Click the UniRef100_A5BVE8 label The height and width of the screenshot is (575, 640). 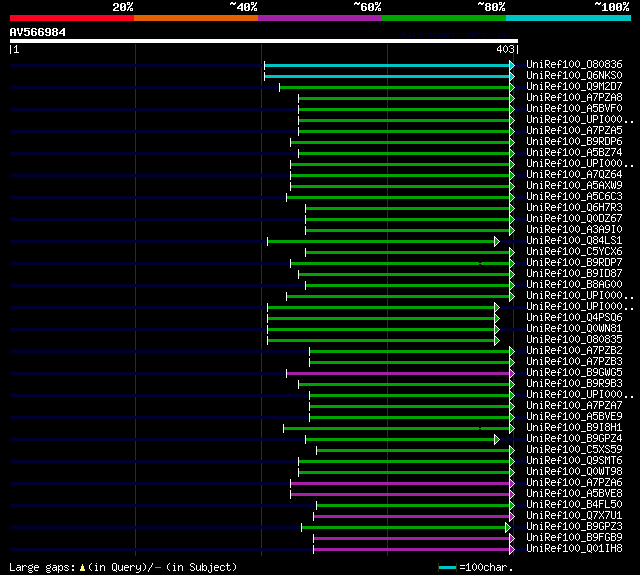click(x=574, y=494)
